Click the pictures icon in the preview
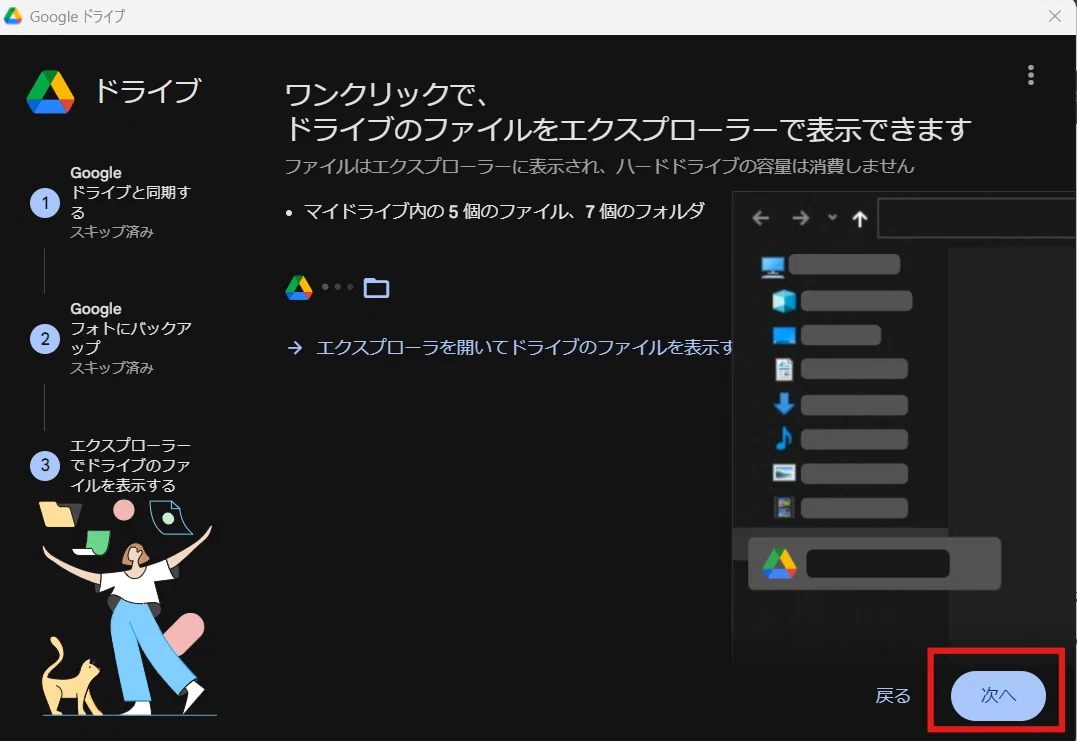Screen dimensions: 1077x741 click(x=784, y=472)
